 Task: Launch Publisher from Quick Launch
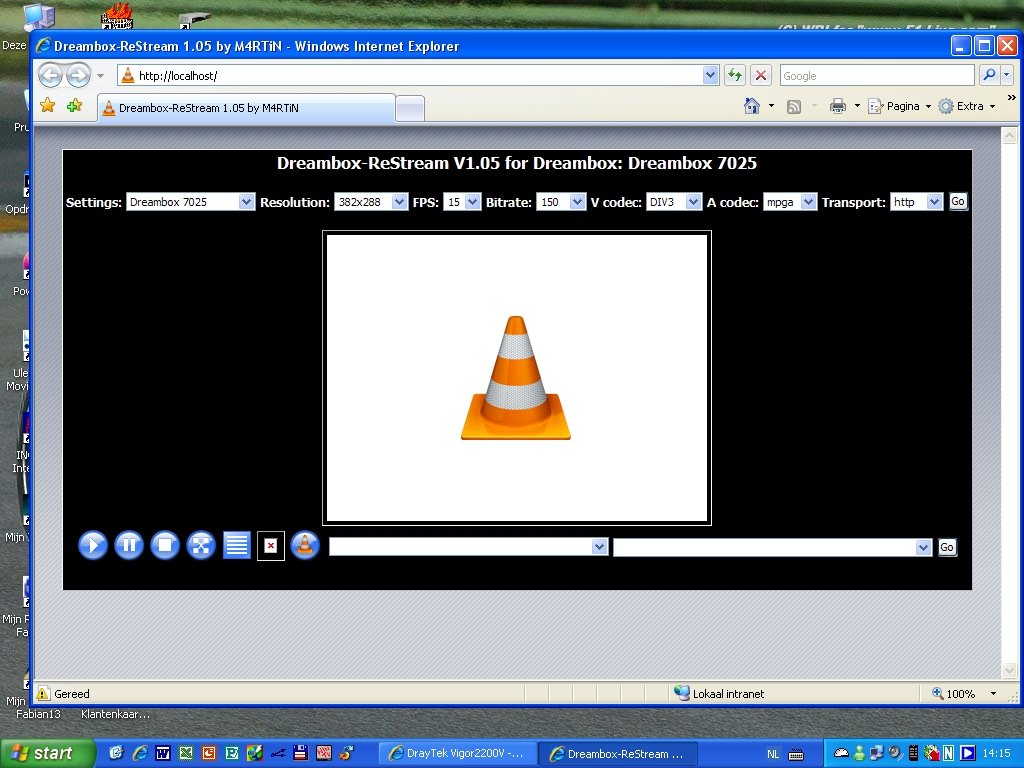click(x=232, y=753)
